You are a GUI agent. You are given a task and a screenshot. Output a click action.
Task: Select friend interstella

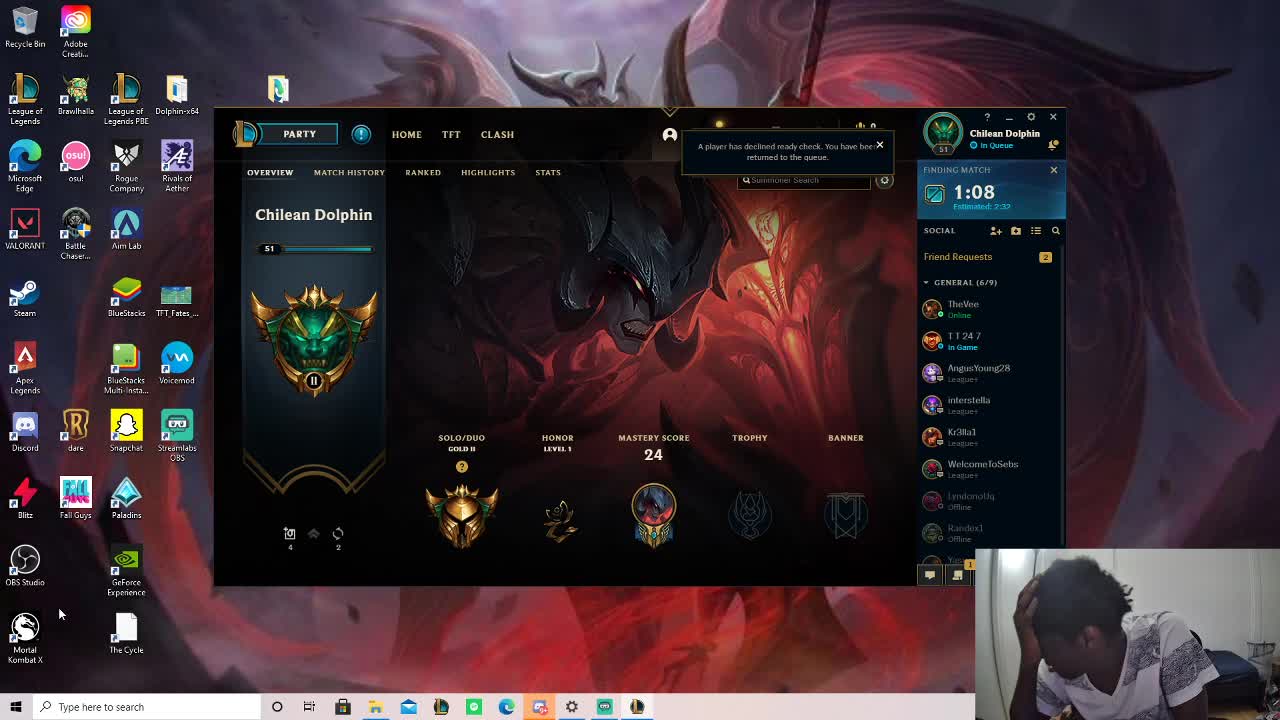click(988, 404)
